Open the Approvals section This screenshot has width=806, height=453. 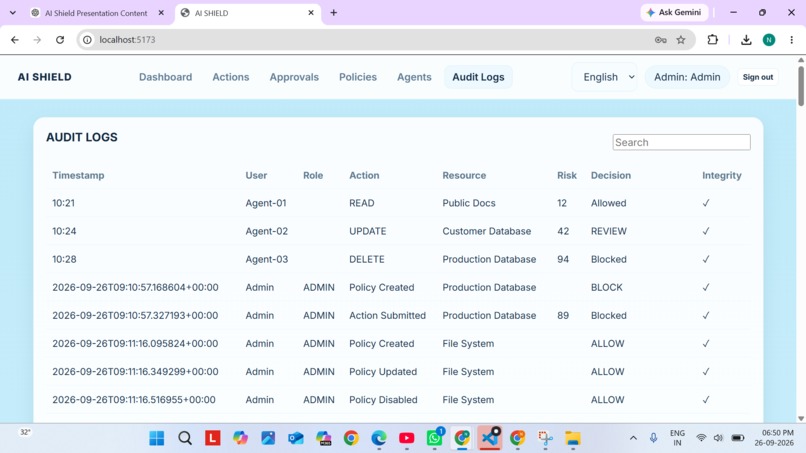coord(294,77)
